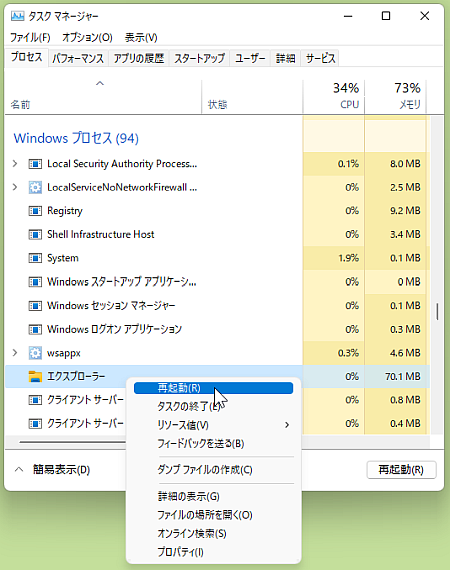The height and width of the screenshot is (570, 450).
Task: Click the Local Security Authority Process icon
Action: (x=35, y=164)
